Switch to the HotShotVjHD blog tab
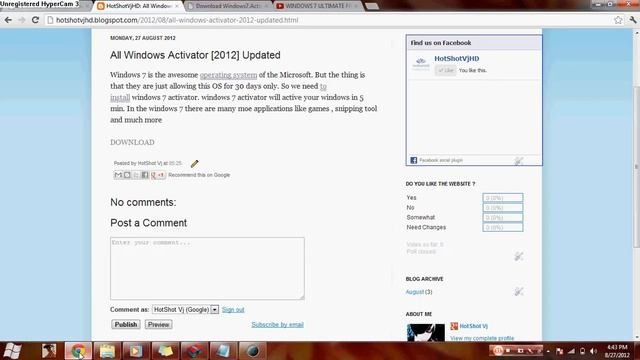Viewport: 640px width, 360px height. (138, 6)
